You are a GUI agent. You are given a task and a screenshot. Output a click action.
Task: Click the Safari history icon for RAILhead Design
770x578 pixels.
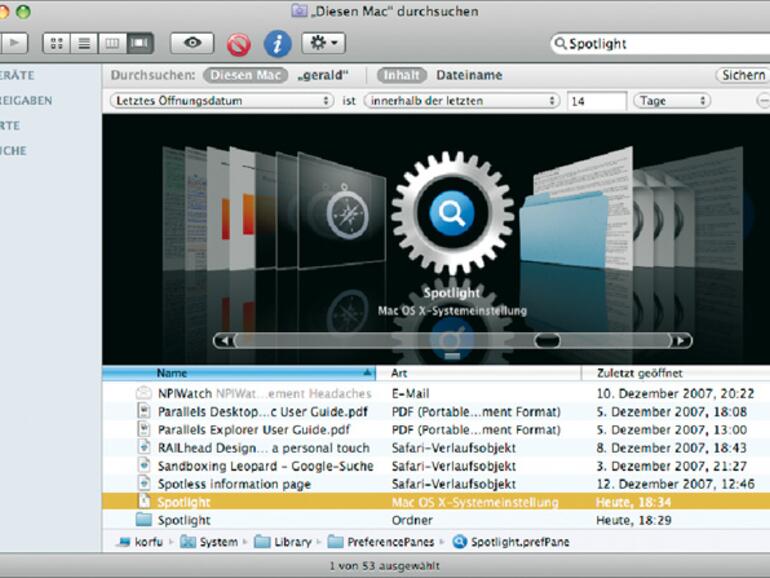coord(144,447)
